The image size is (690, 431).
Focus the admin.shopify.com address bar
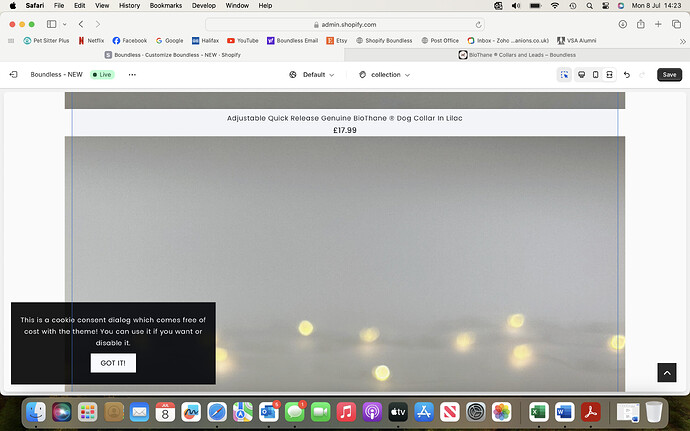345,25
